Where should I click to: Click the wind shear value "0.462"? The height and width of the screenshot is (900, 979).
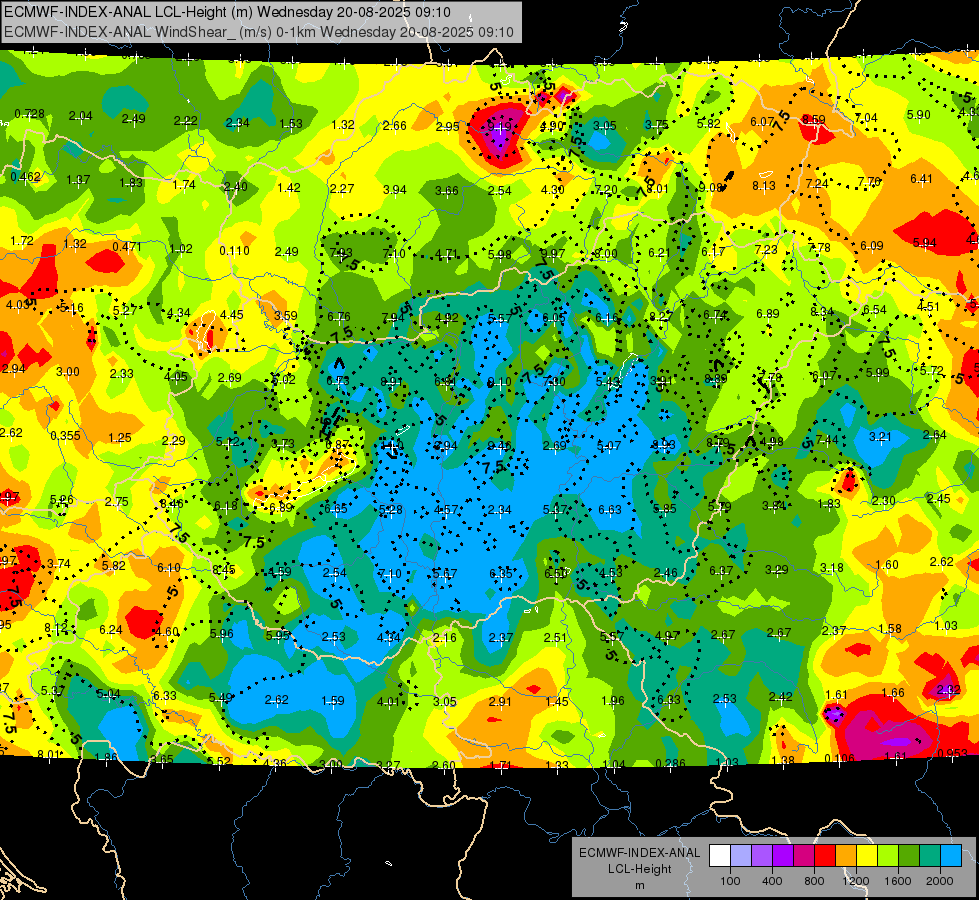click(x=26, y=177)
